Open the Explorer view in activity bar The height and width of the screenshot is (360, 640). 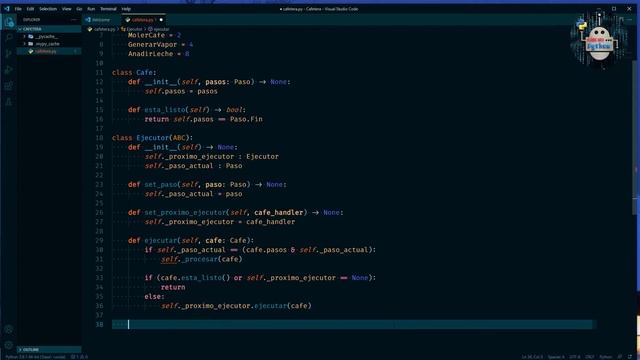[x=9, y=22]
